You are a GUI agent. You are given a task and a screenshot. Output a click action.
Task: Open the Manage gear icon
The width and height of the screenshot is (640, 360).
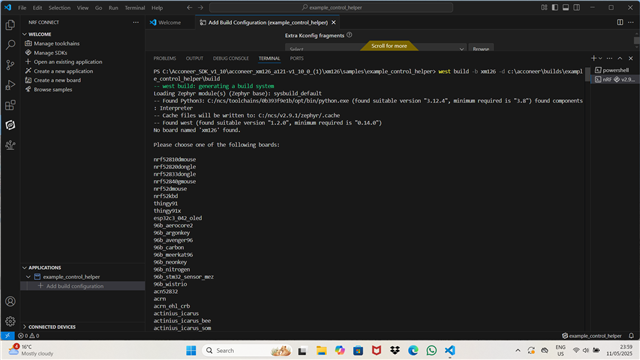pos(10,321)
